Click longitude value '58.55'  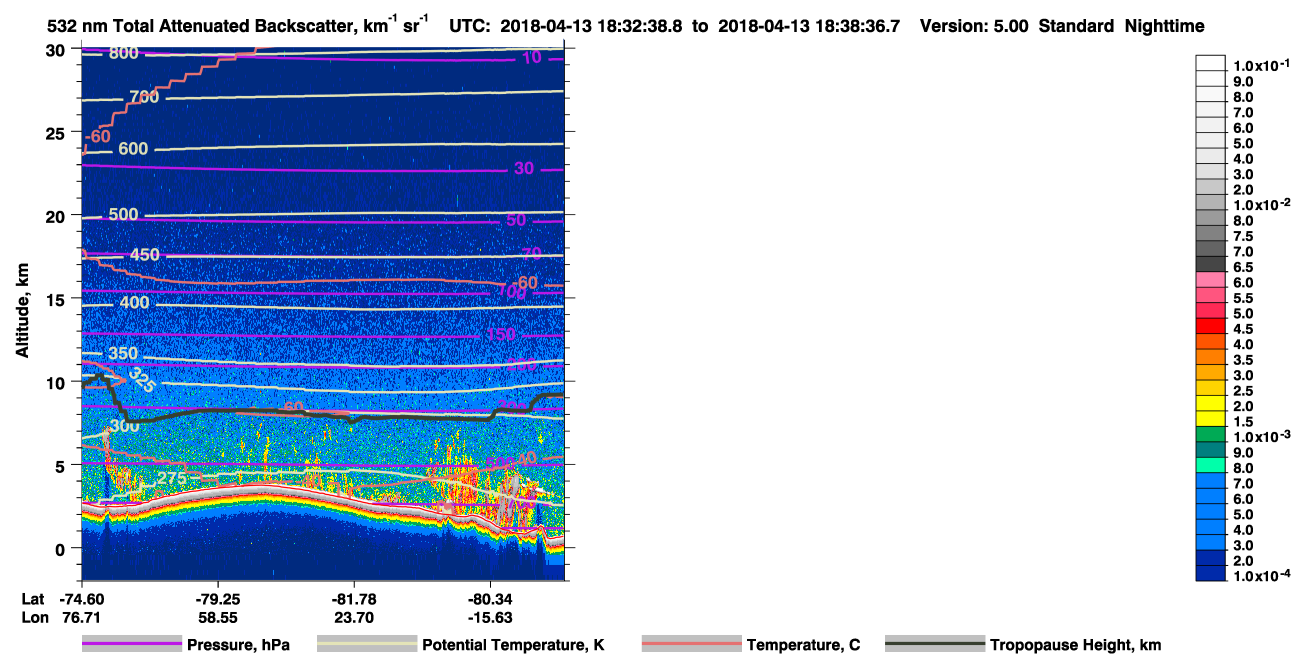pyautogui.click(x=217, y=617)
